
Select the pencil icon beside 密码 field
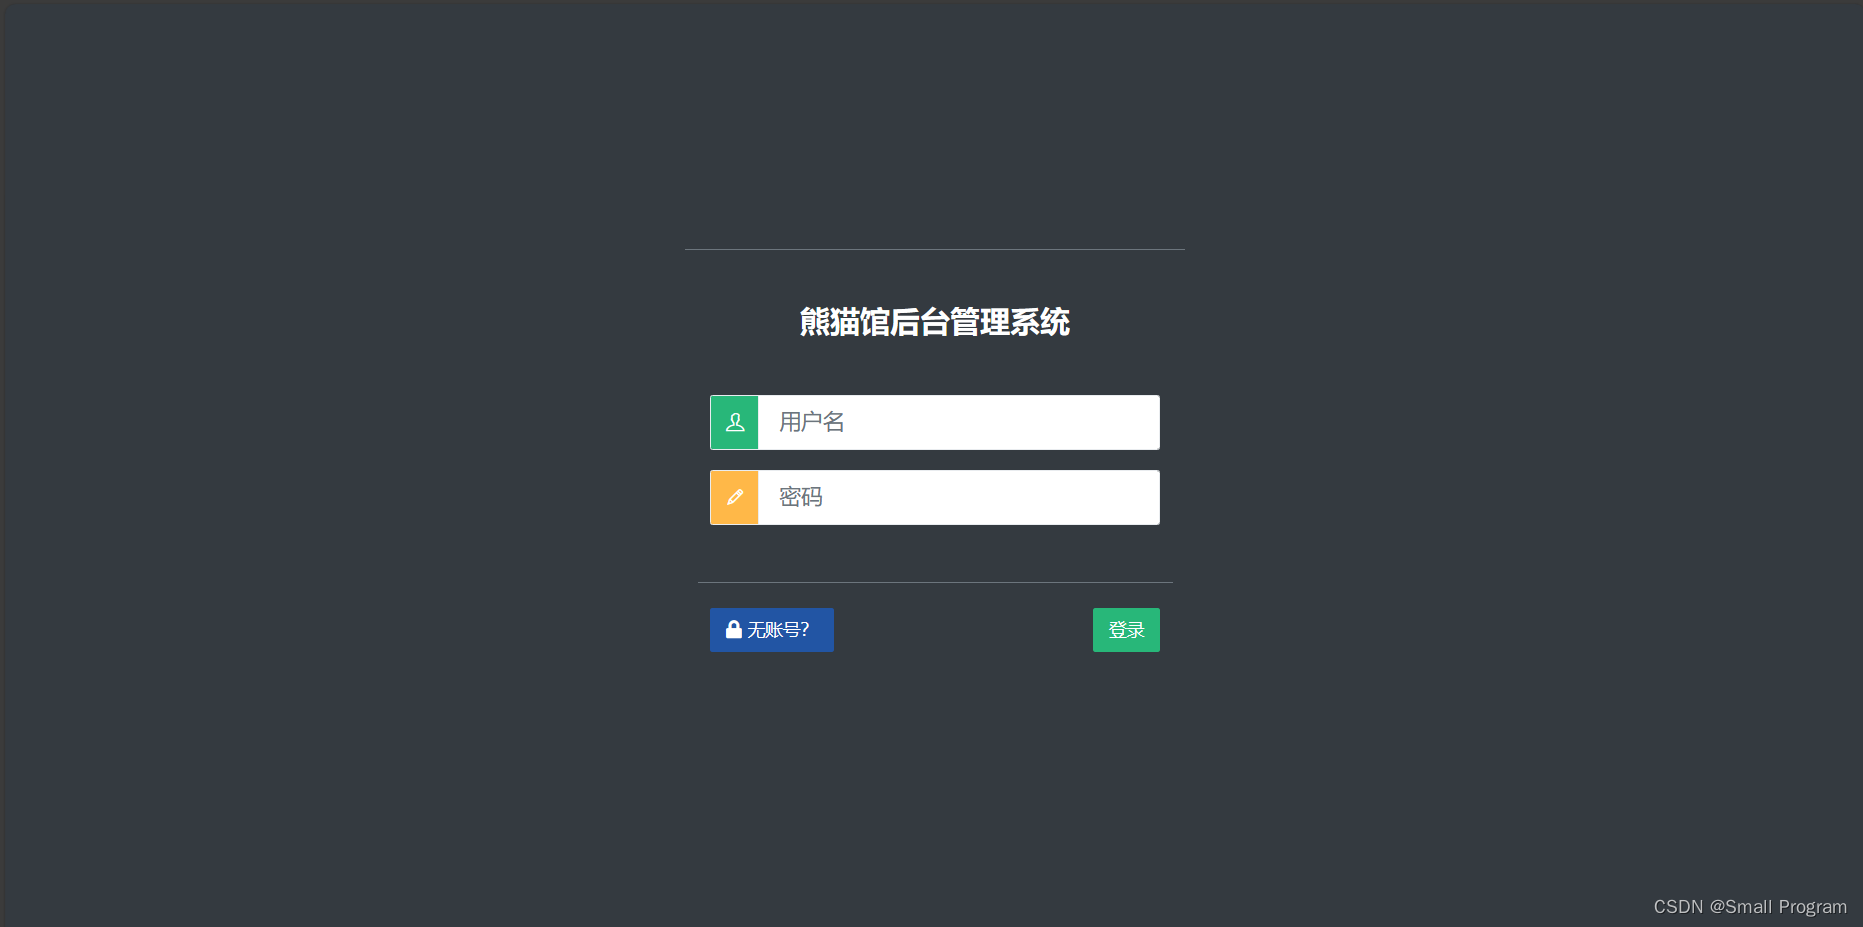click(x=735, y=497)
